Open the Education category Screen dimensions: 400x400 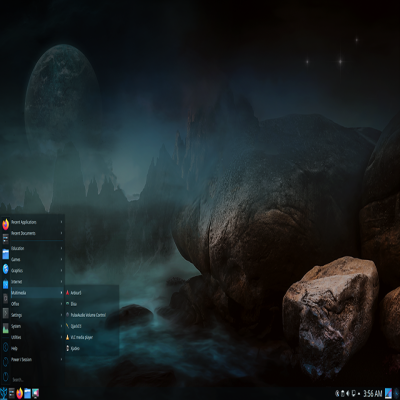click(x=37, y=248)
